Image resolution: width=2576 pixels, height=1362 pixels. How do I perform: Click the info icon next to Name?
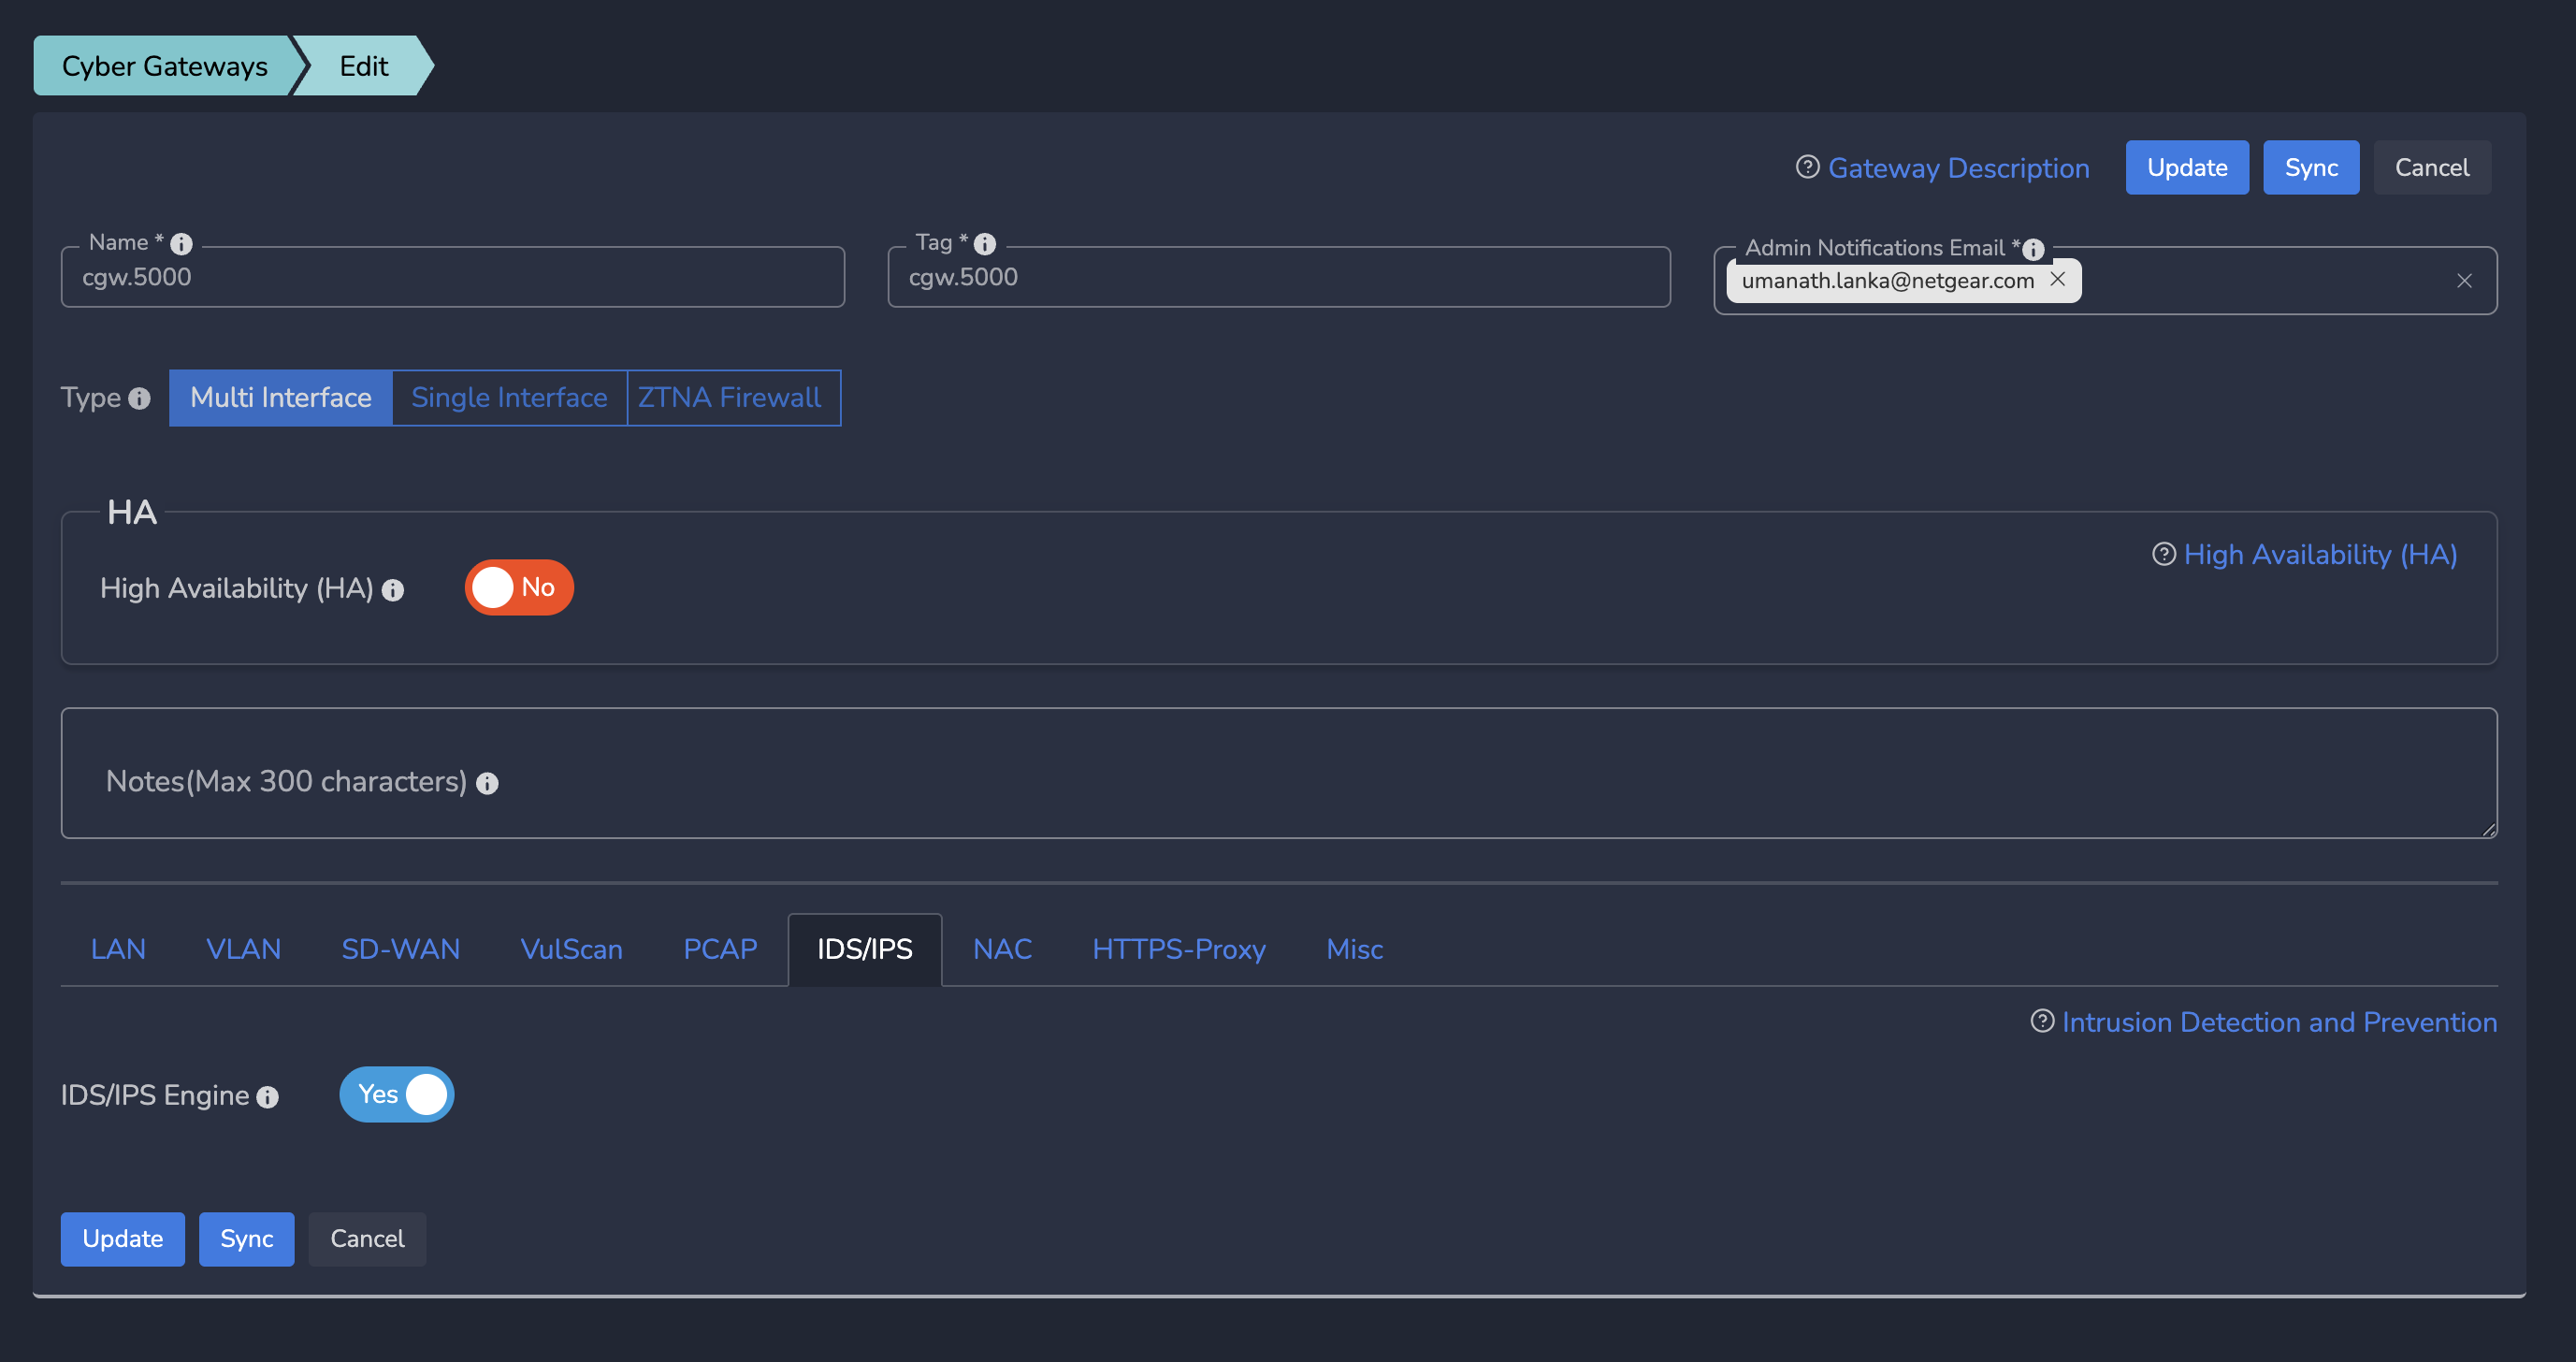(181, 244)
